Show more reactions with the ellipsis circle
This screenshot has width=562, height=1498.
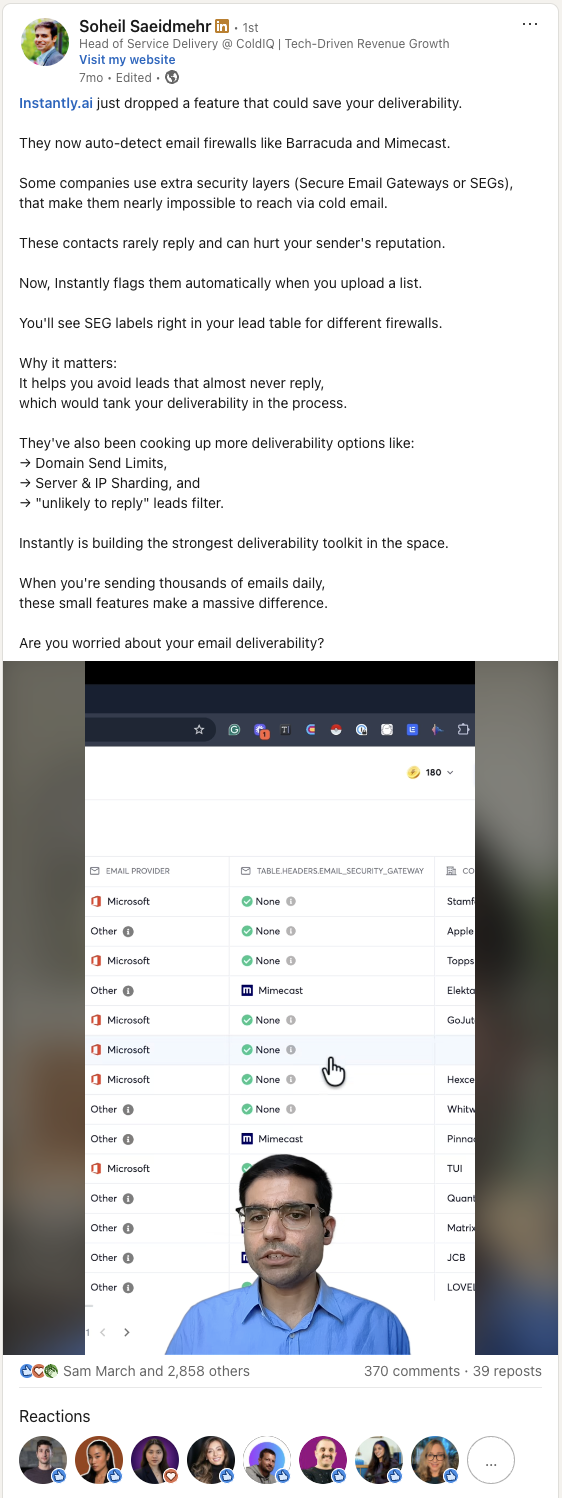coord(491,1461)
